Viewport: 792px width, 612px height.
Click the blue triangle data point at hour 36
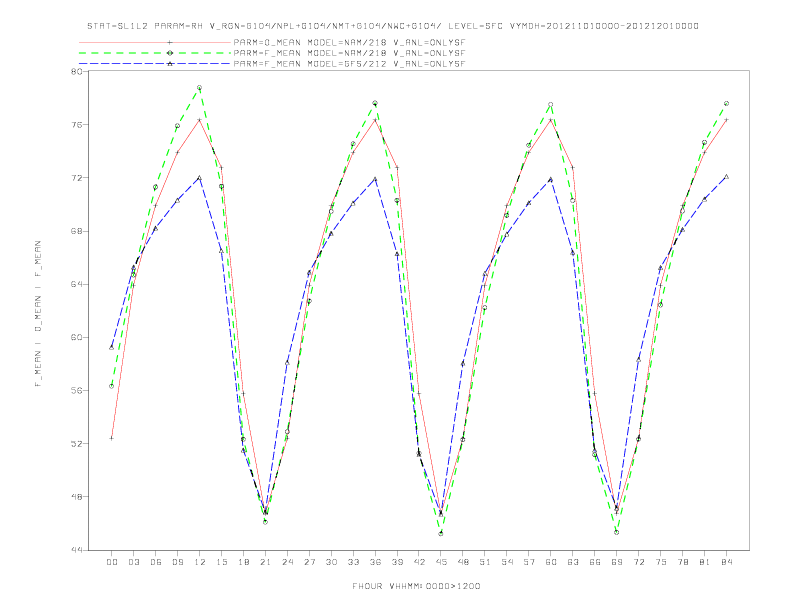coord(375,179)
